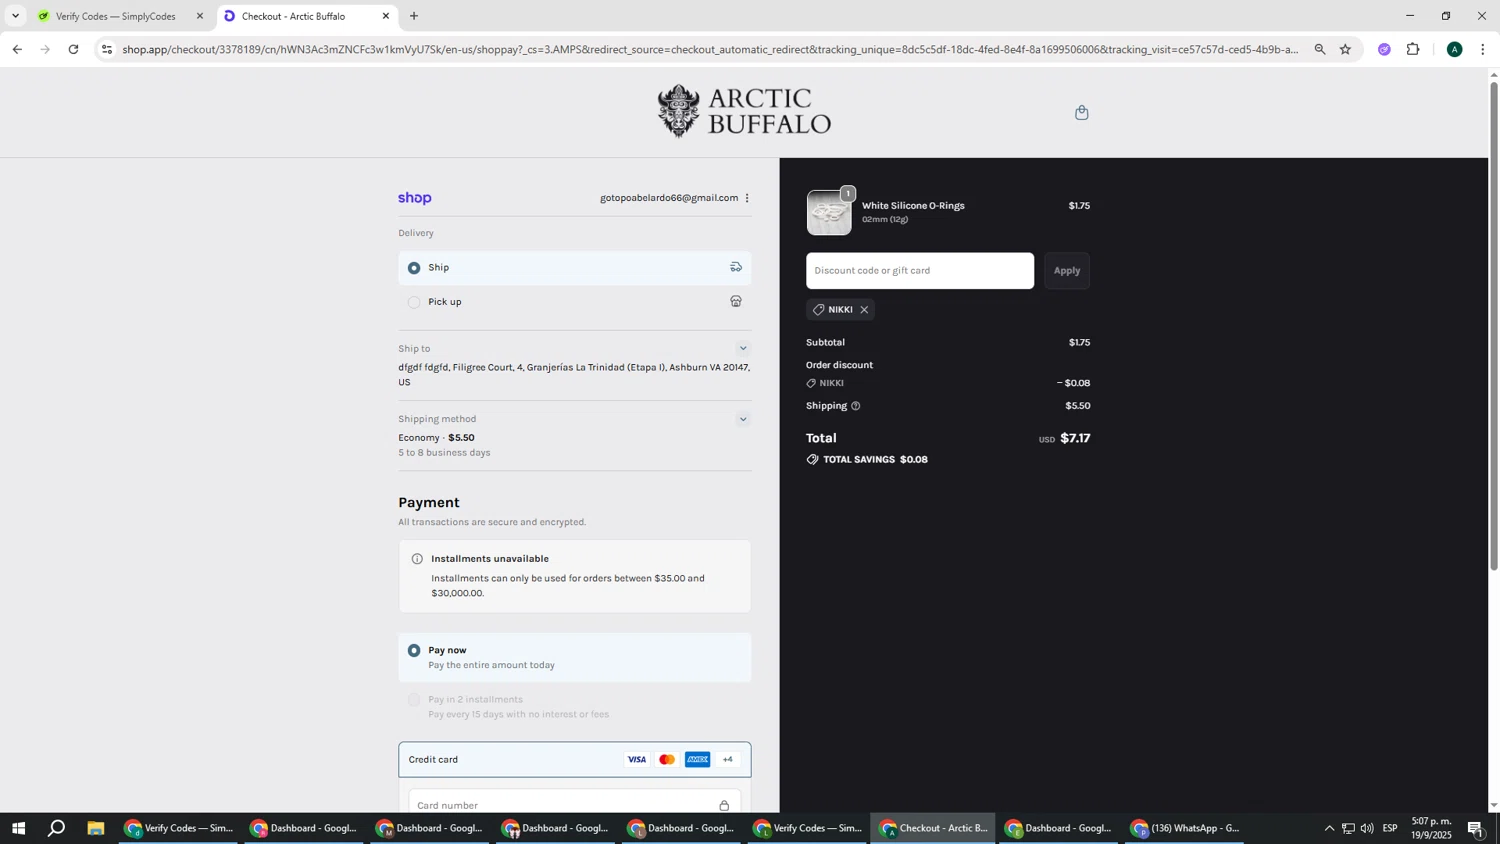Image resolution: width=1500 pixels, height=844 pixels.
Task: Expand the Shipping method section
Action: 742,419
